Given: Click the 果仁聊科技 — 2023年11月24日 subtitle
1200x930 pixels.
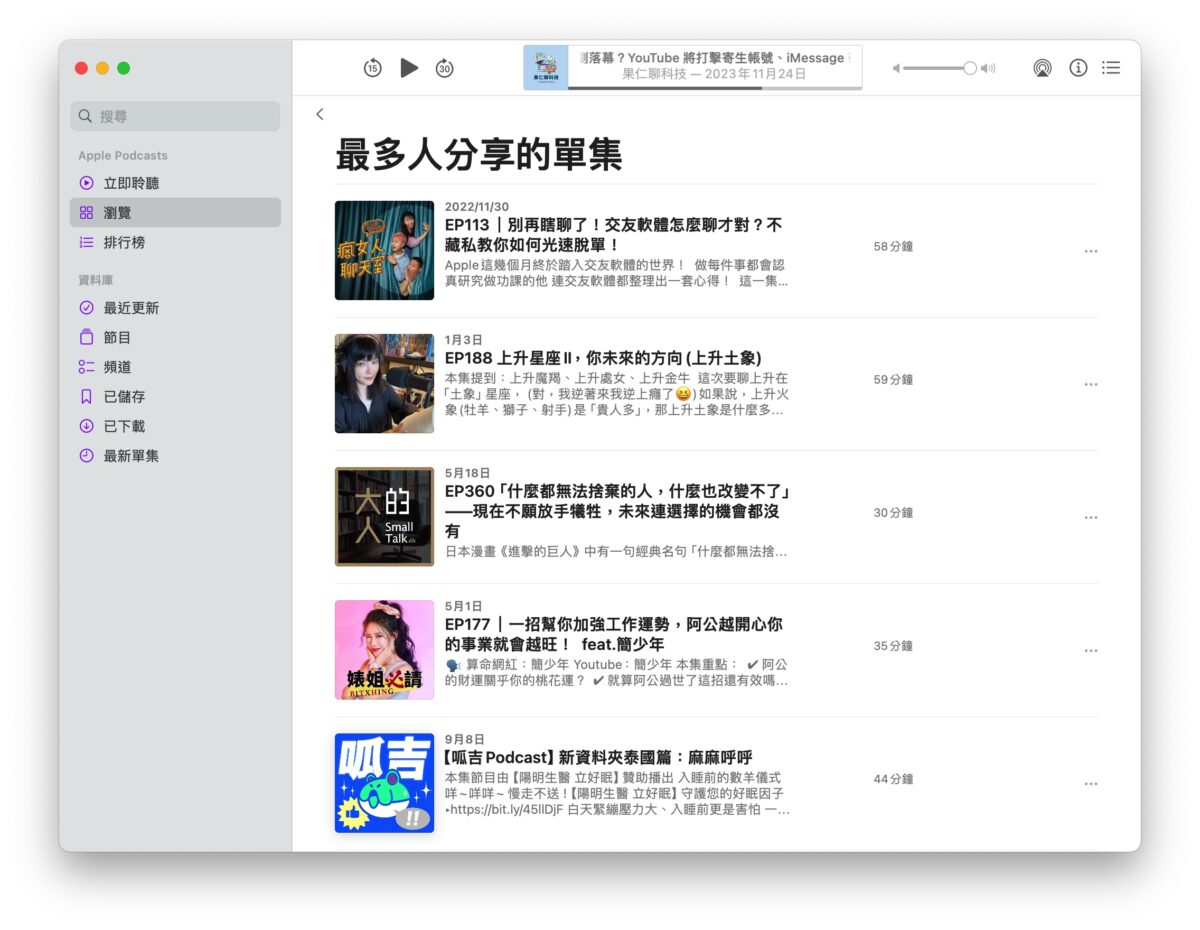Looking at the screenshot, I should (x=714, y=74).
